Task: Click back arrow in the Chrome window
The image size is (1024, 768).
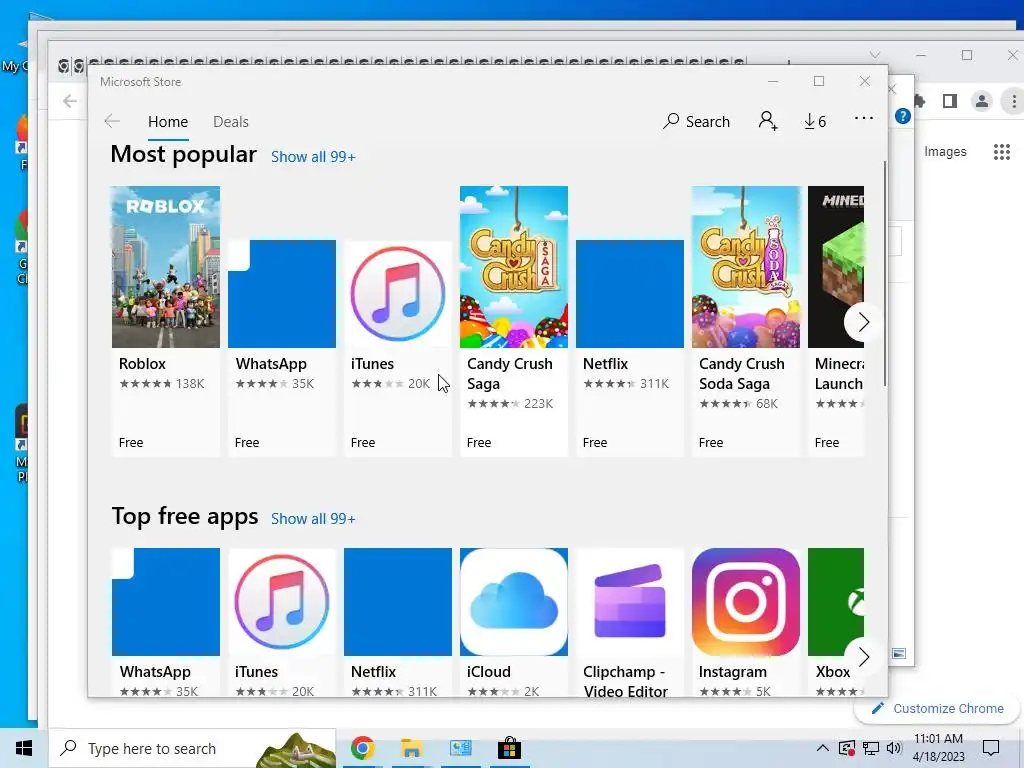Action: point(70,101)
